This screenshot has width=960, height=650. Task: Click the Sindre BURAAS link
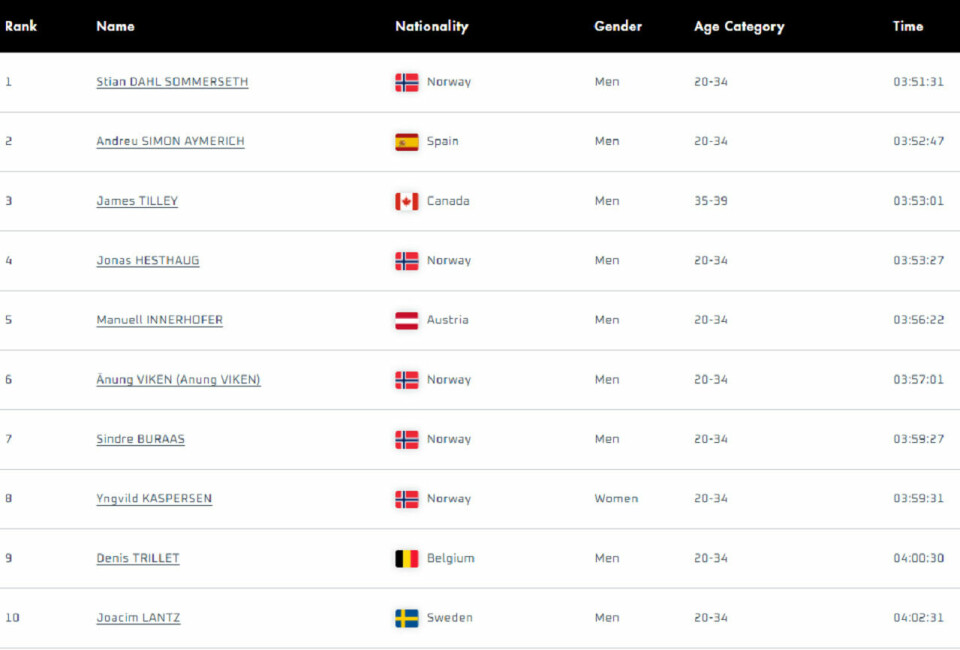pyautogui.click(x=140, y=439)
